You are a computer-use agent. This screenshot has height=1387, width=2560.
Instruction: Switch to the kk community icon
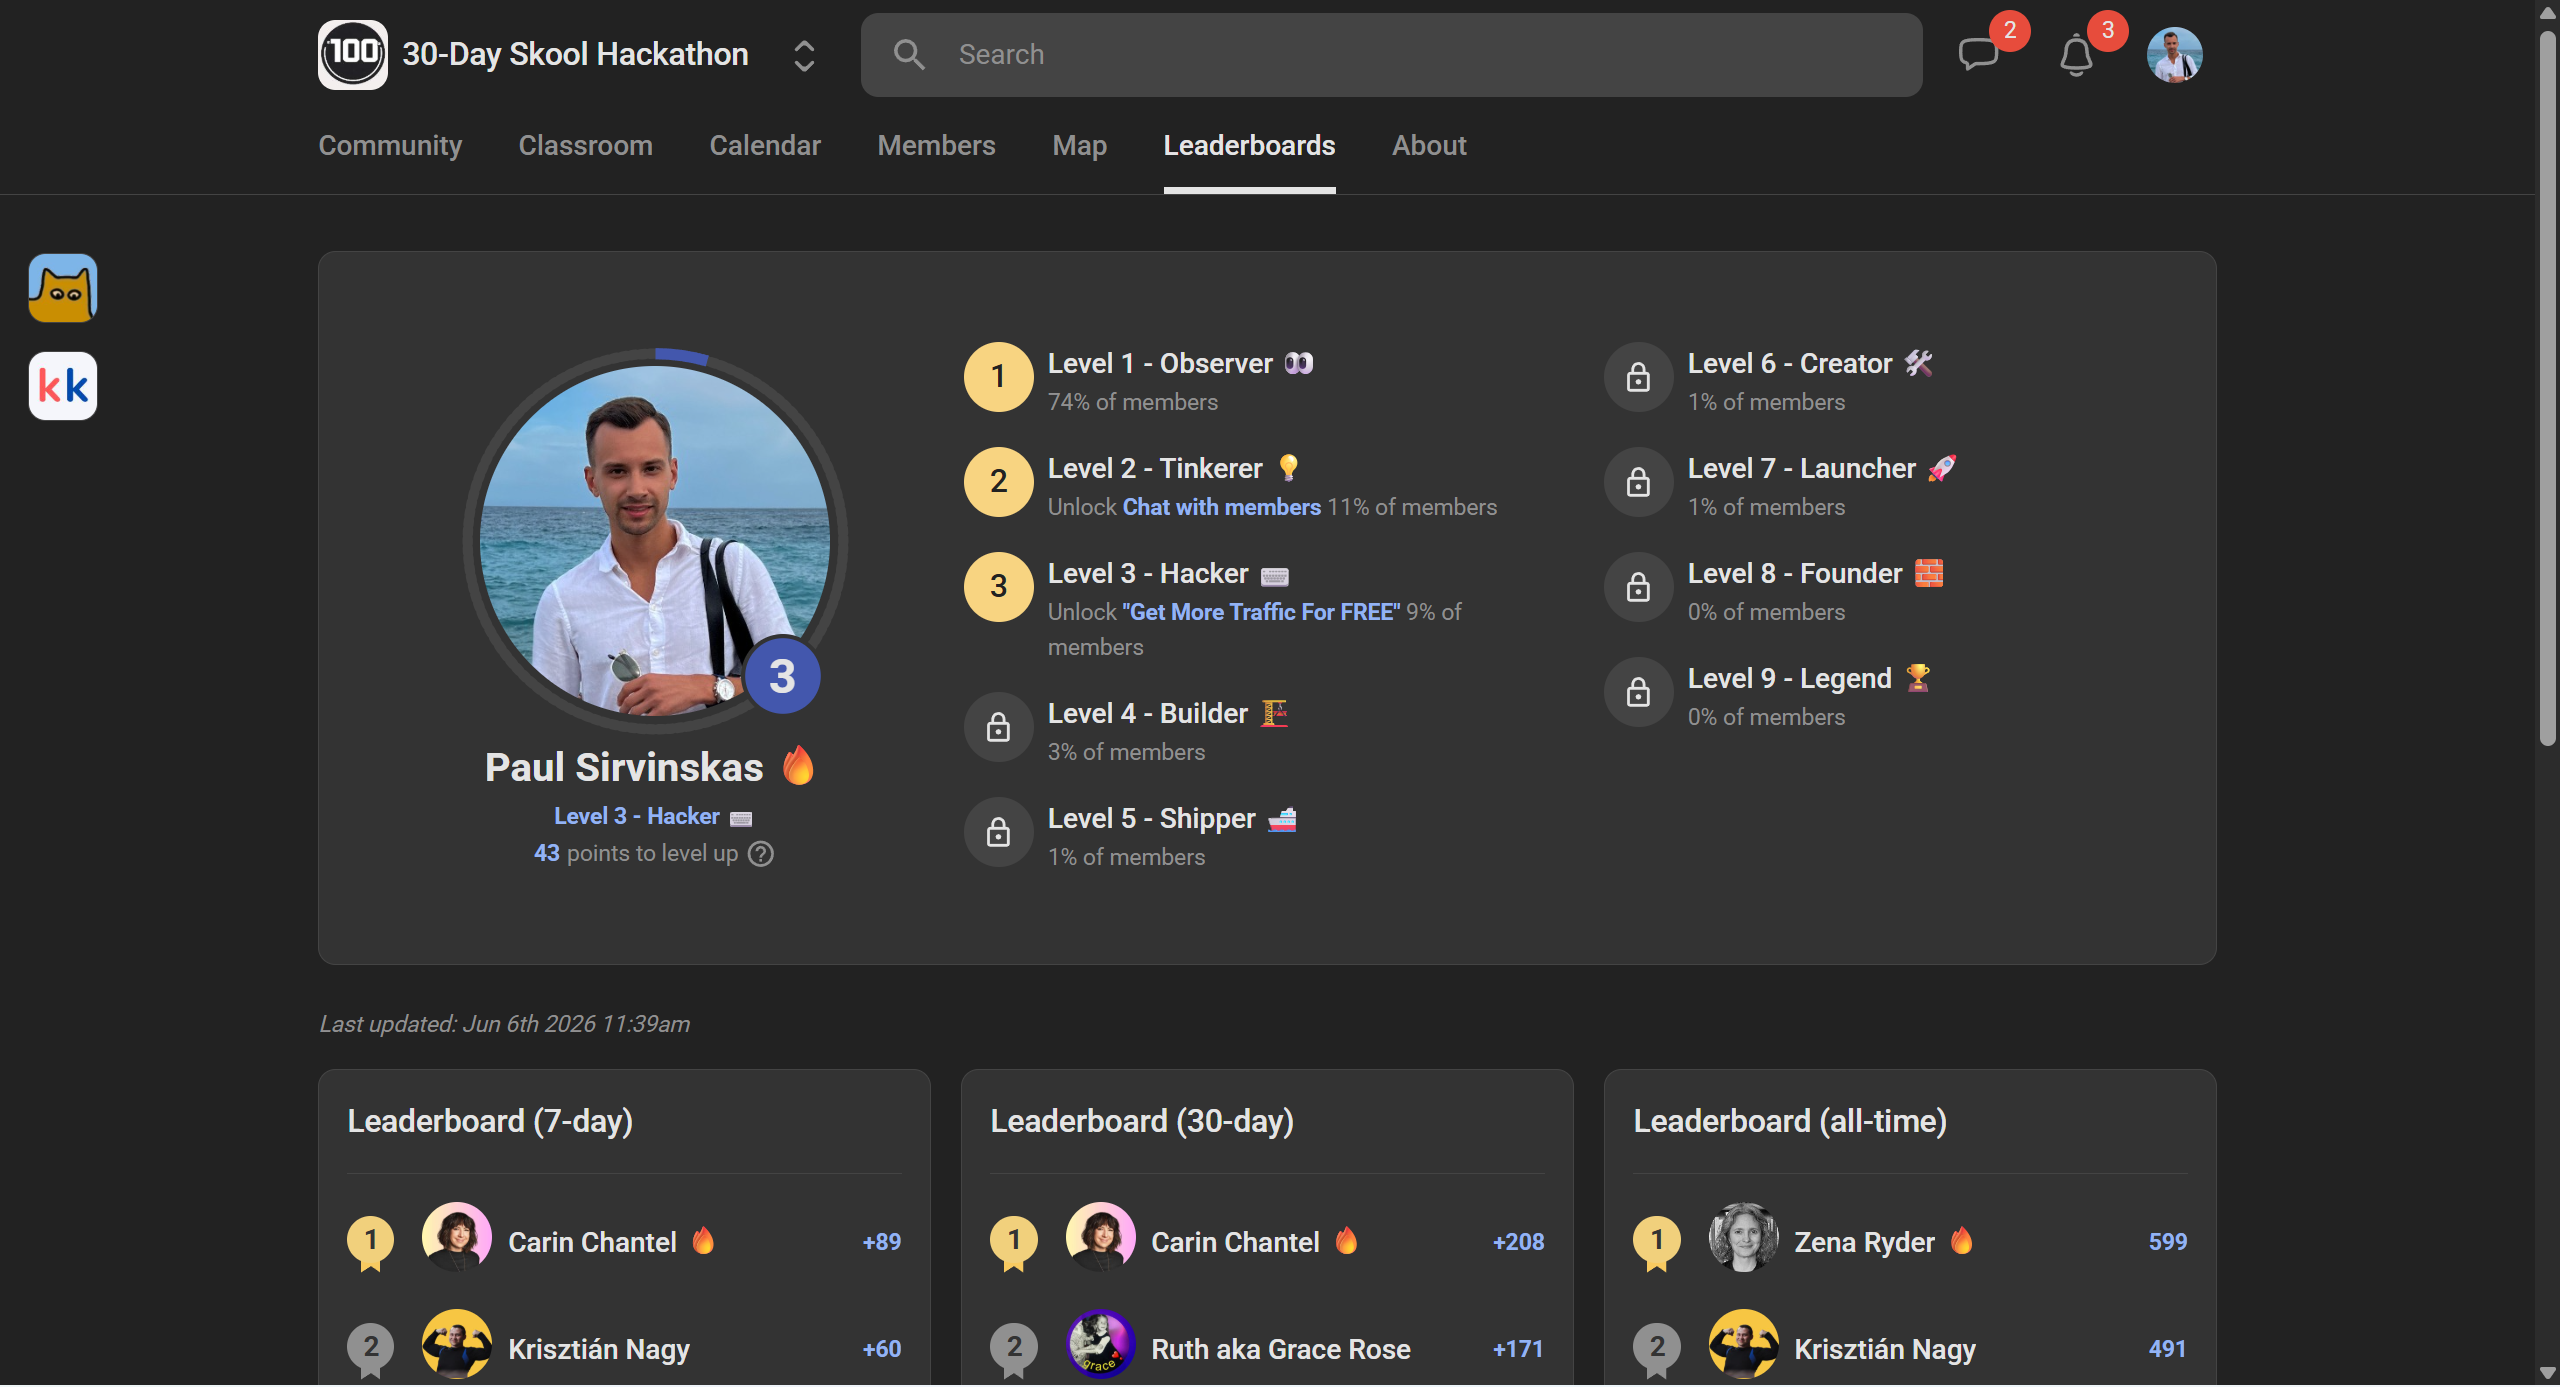(x=63, y=386)
